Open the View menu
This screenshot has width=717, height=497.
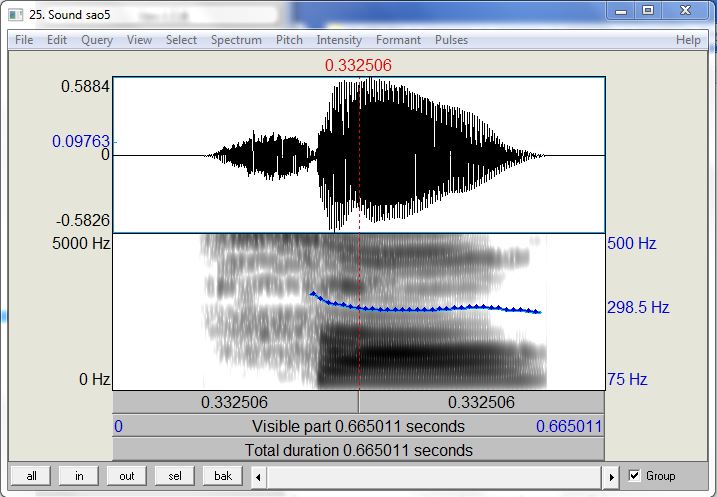tap(139, 40)
